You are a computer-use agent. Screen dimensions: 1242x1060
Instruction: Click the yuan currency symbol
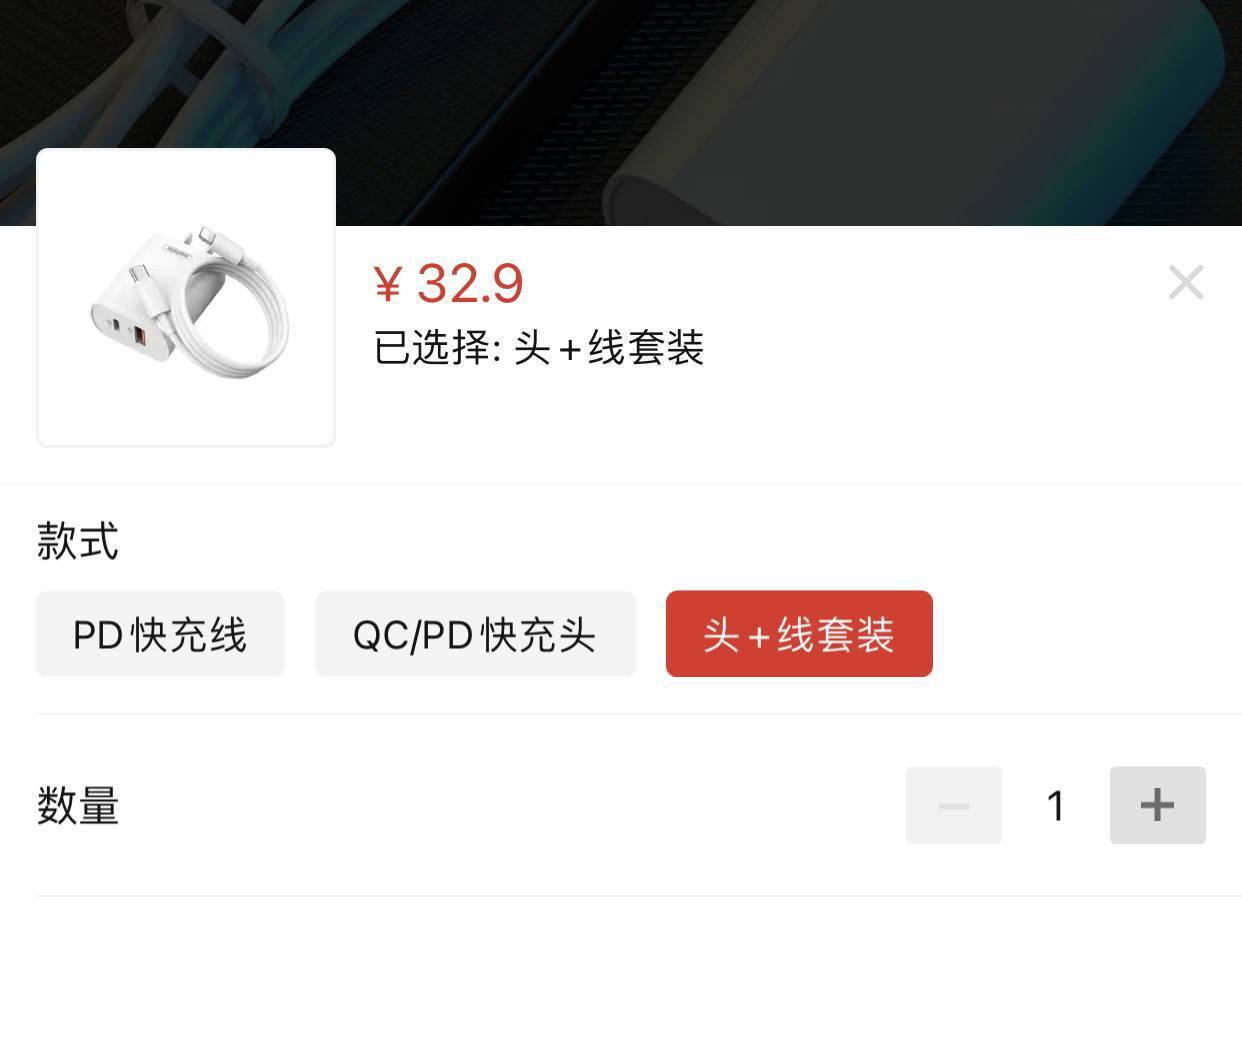point(387,285)
